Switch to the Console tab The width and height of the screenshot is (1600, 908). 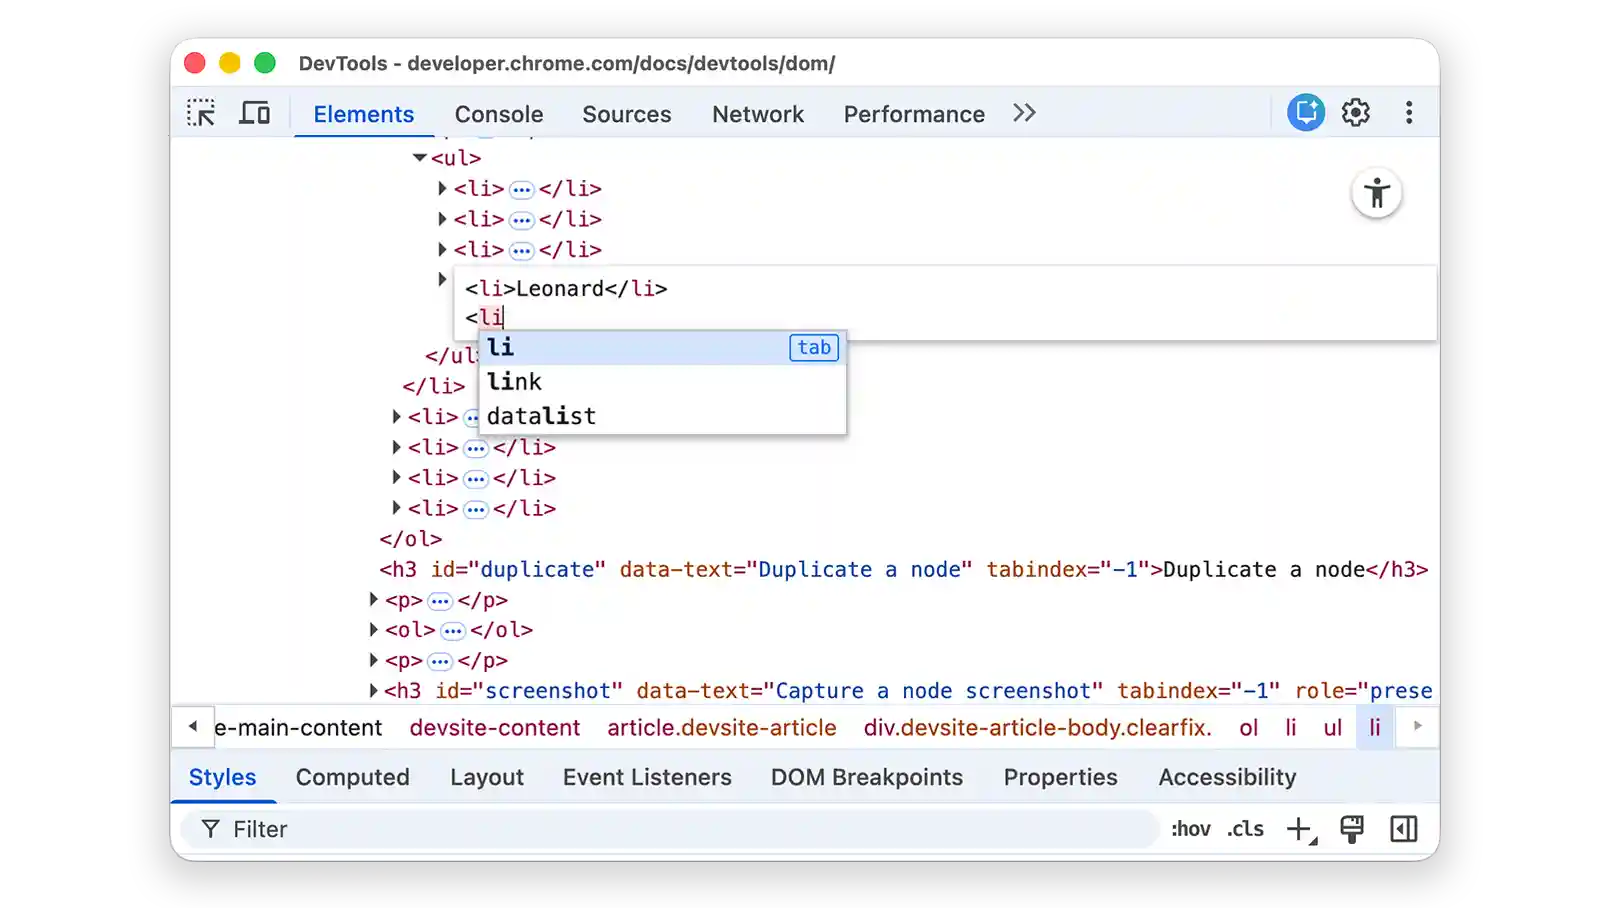[x=498, y=114]
